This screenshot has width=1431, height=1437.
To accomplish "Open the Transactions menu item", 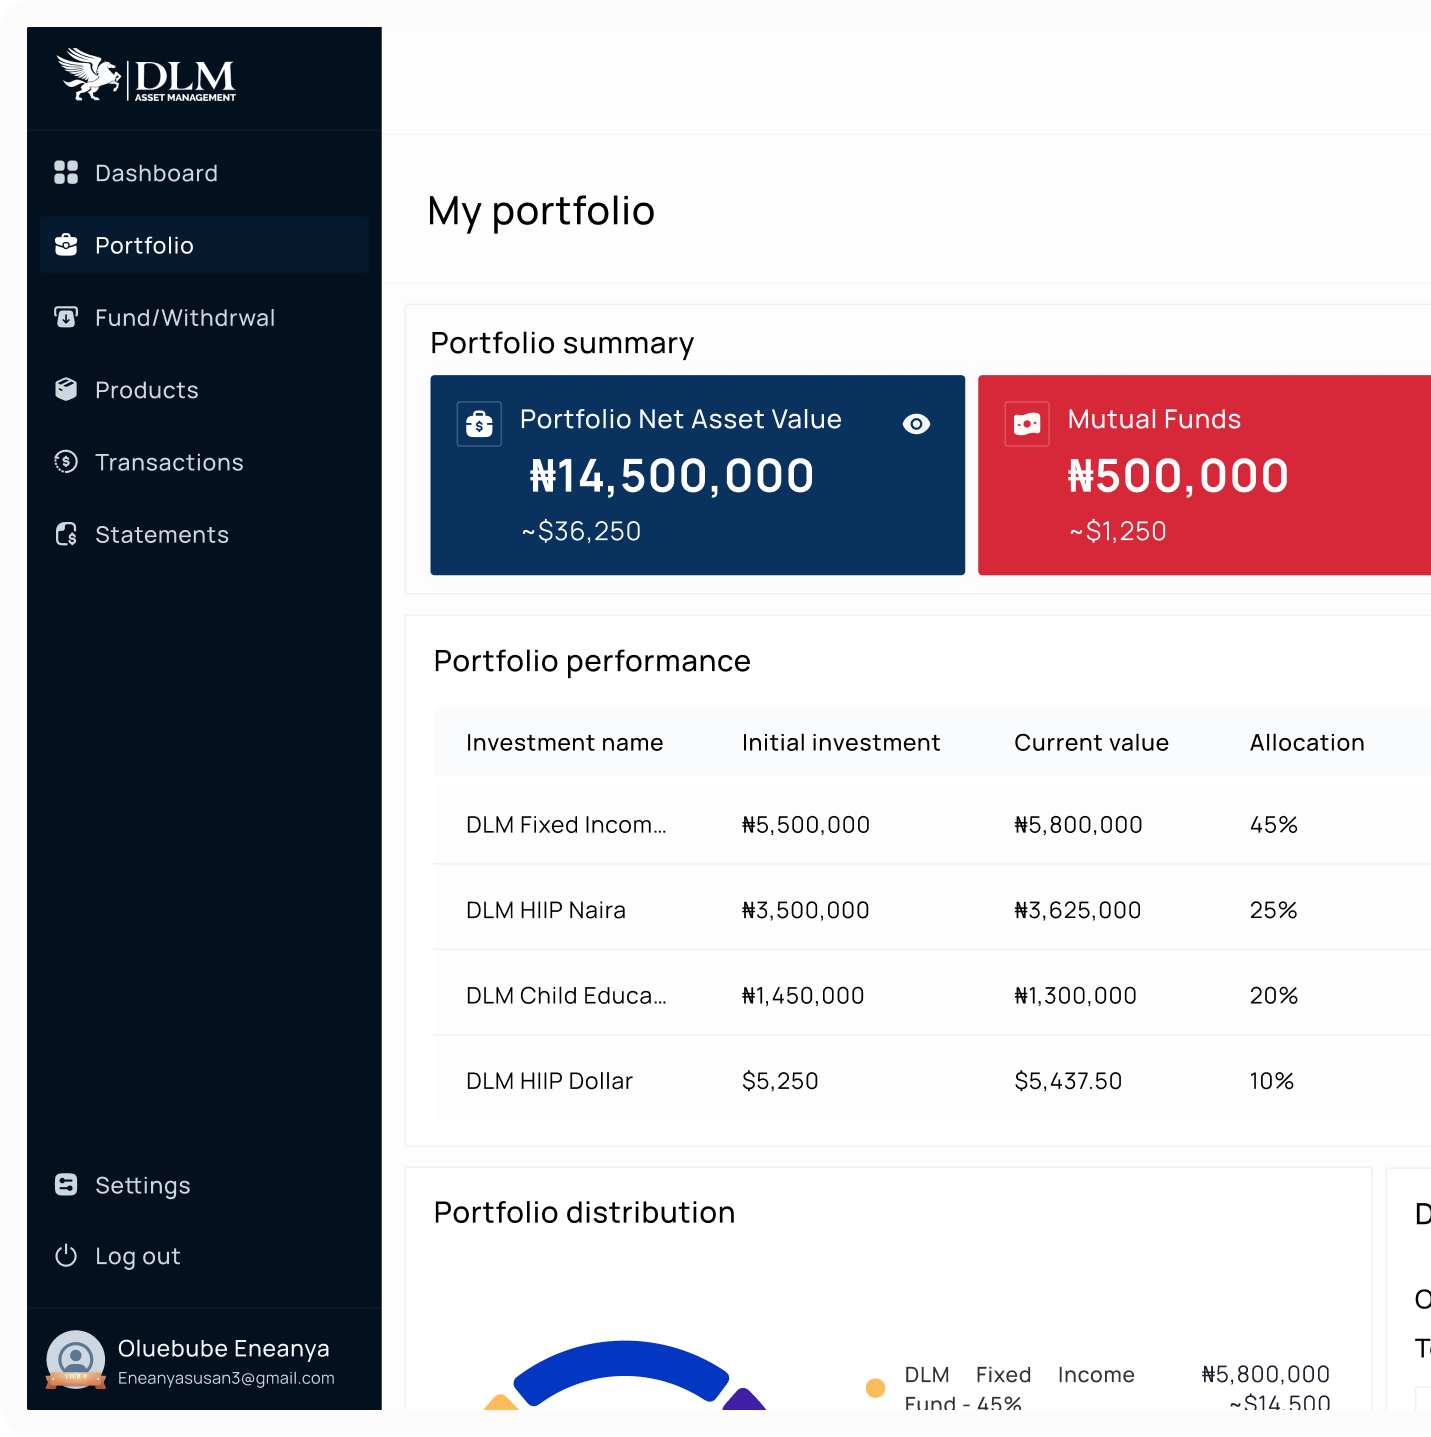I will tap(169, 462).
